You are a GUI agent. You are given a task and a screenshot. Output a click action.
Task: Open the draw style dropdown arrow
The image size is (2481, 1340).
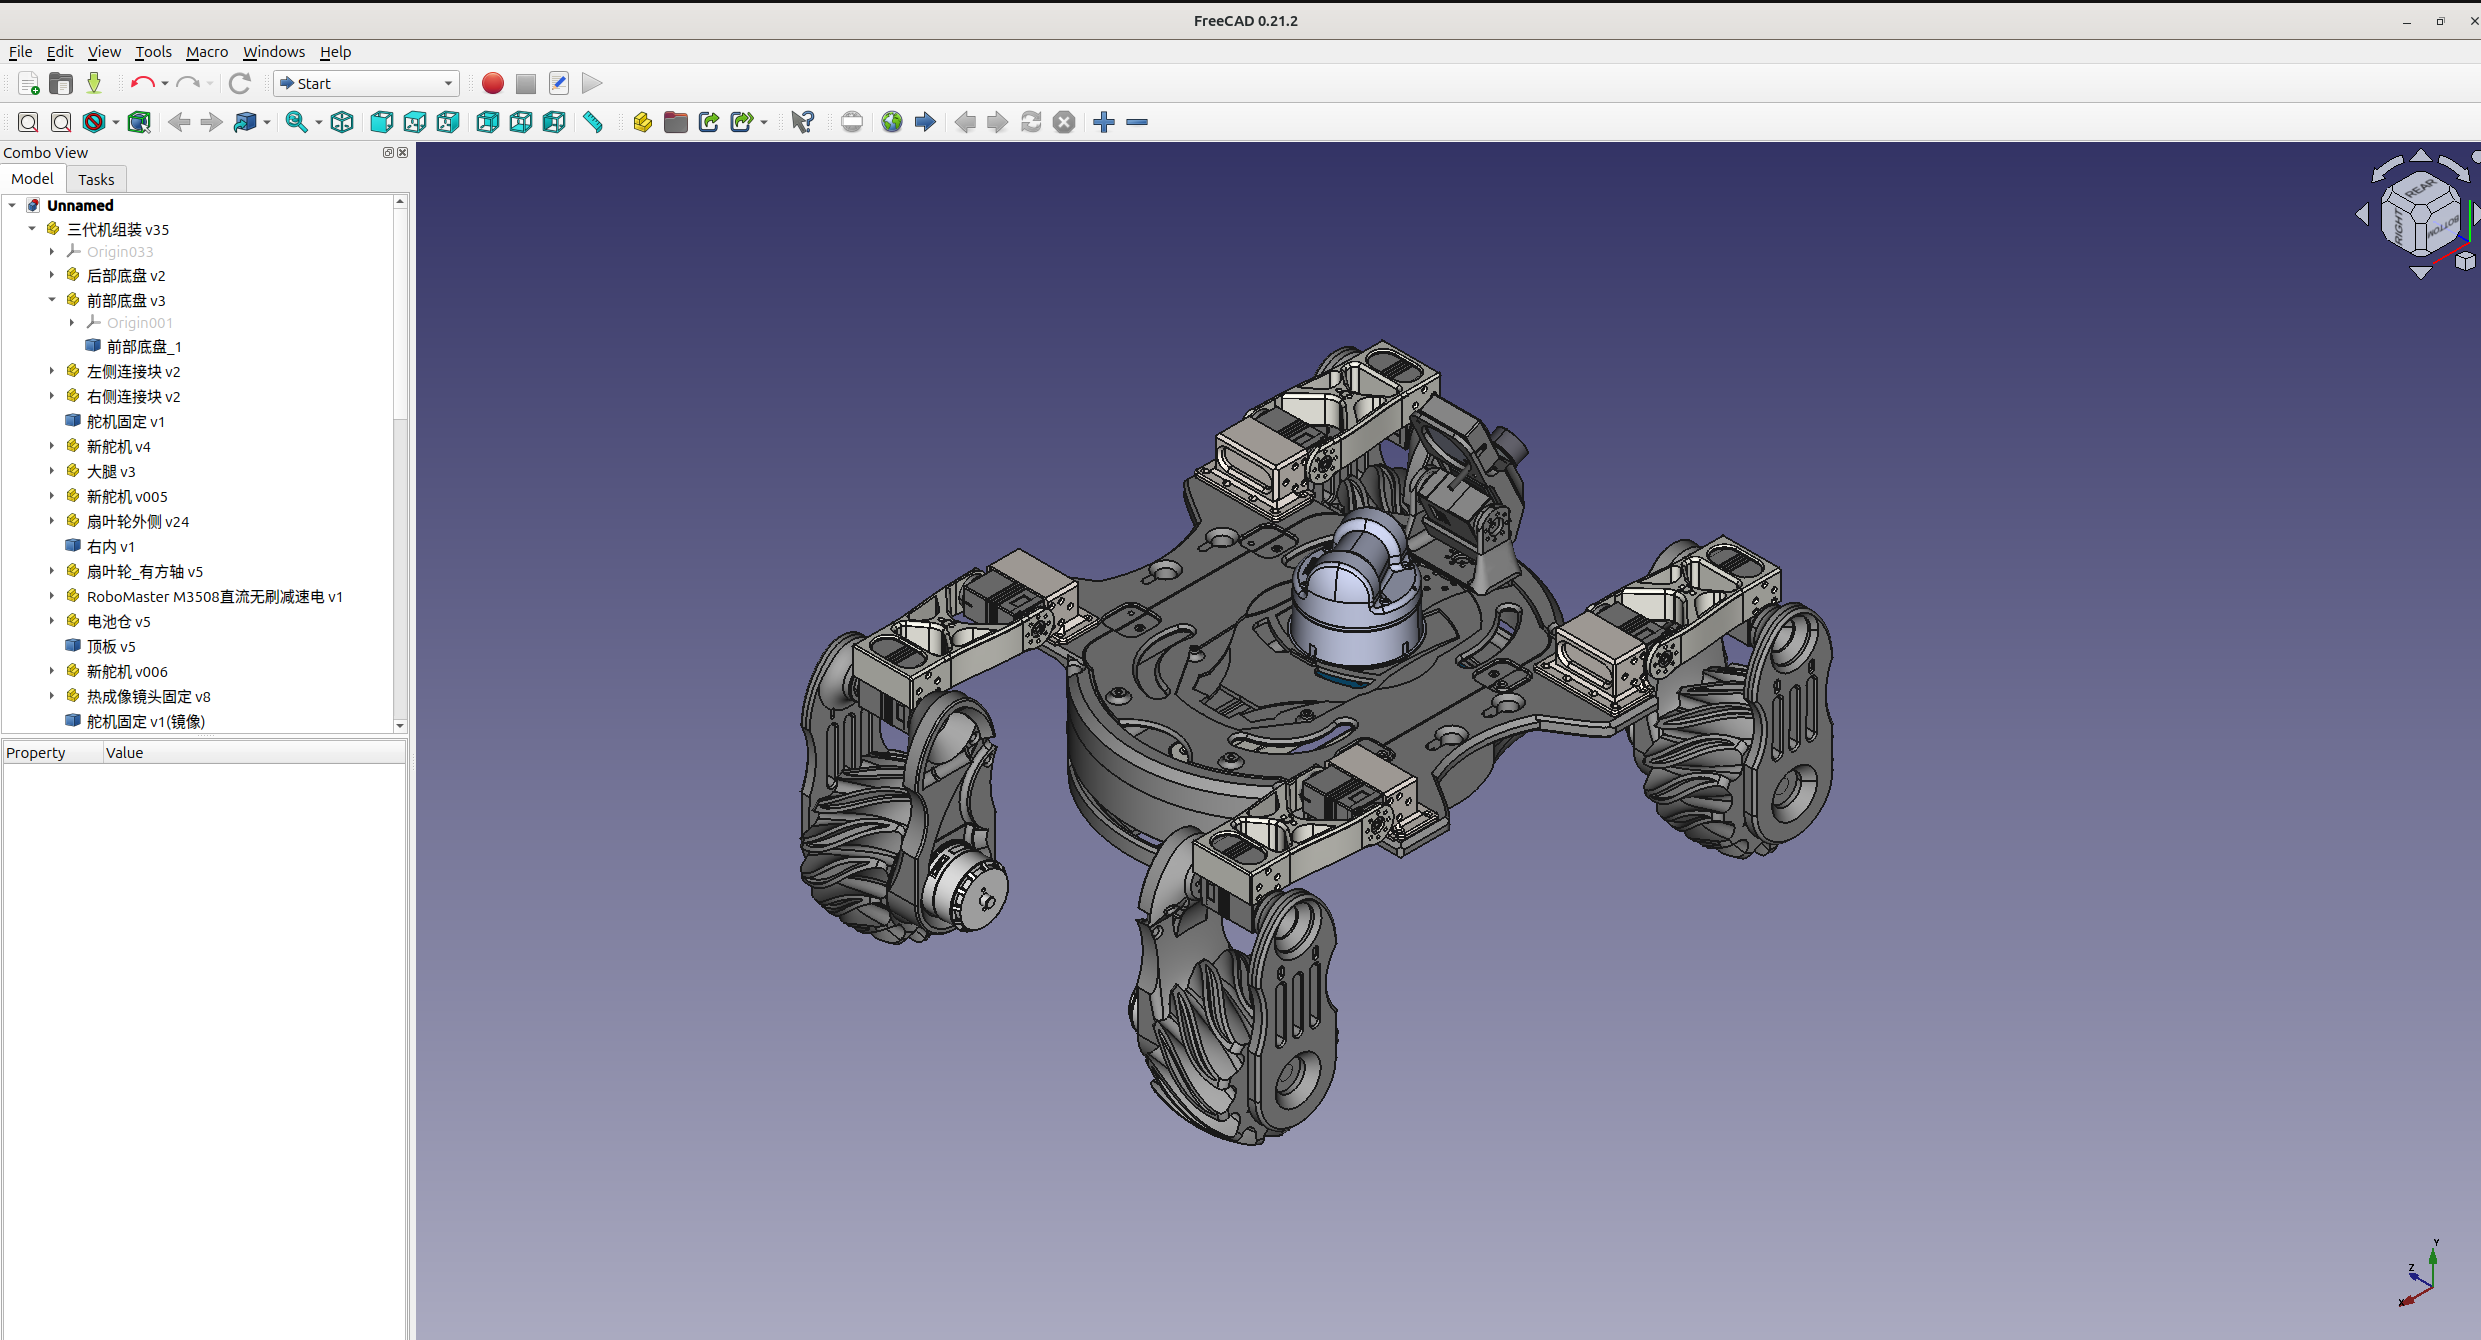tap(116, 123)
